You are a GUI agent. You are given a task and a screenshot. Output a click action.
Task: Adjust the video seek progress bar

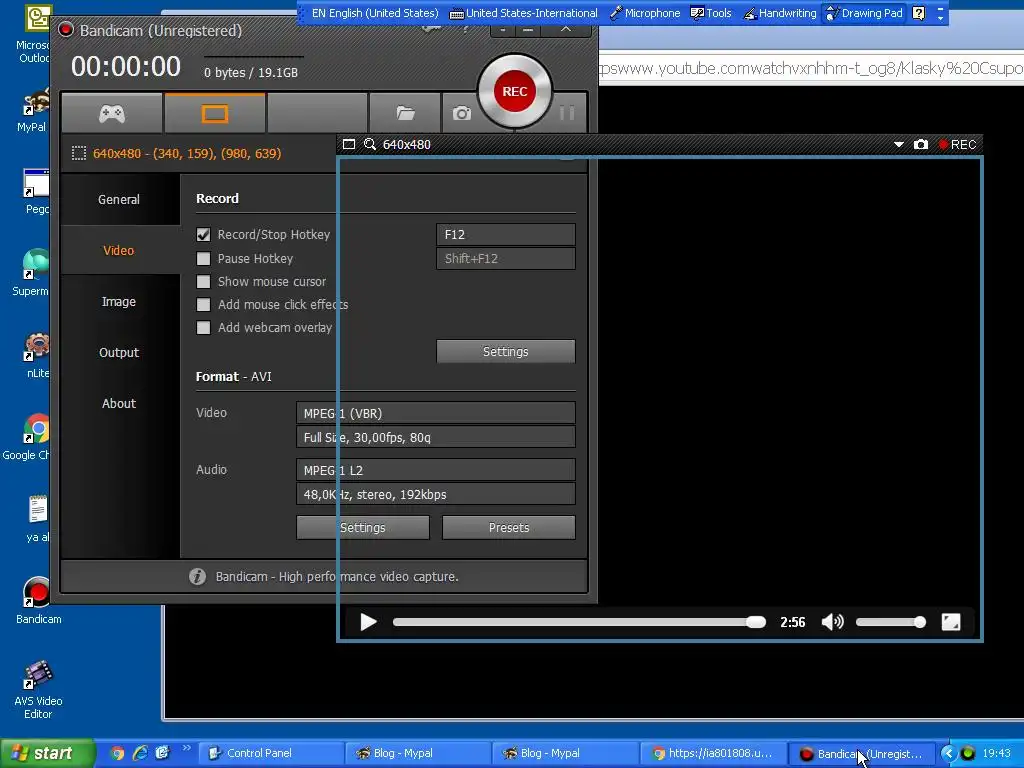[579, 622]
